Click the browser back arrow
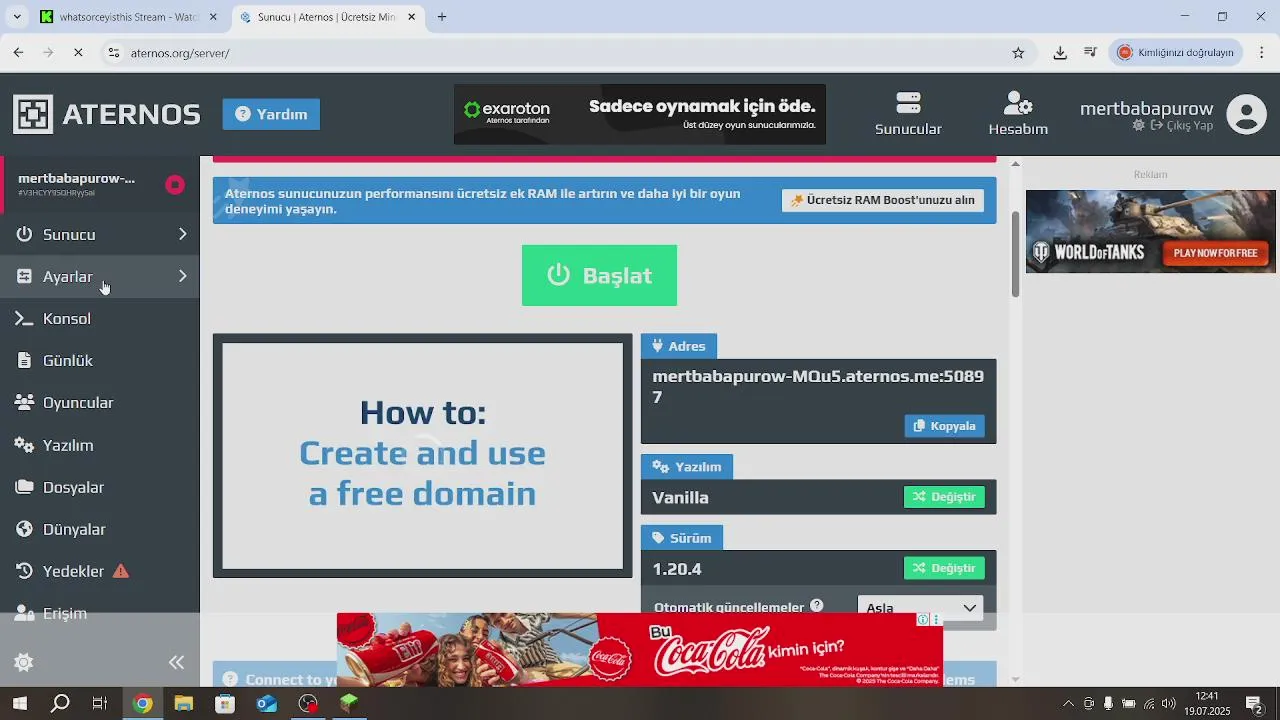Image resolution: width=1280 pixels, height=720 pixels. [18, 52]
